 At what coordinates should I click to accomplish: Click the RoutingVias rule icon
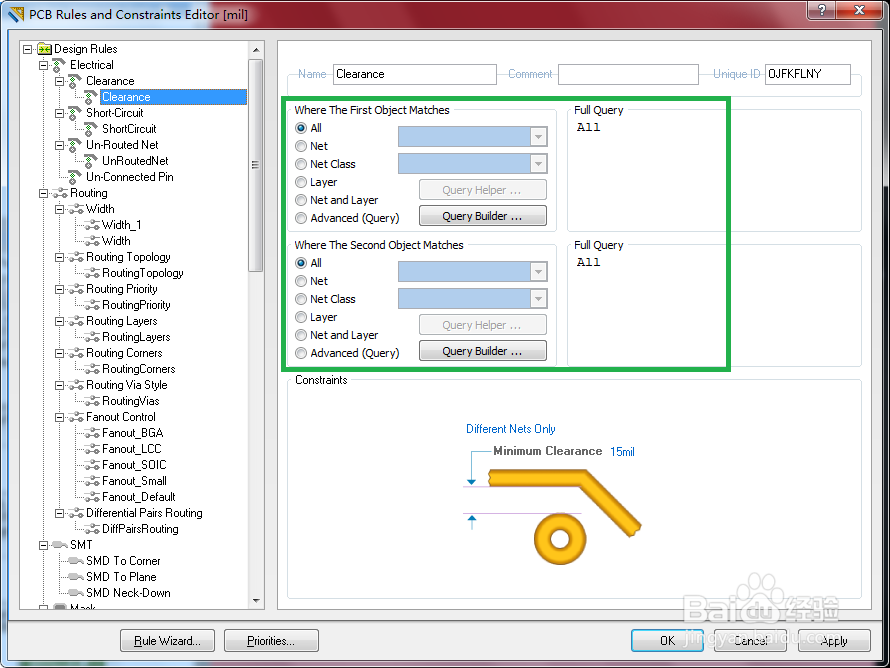click(x=92, y=401)
